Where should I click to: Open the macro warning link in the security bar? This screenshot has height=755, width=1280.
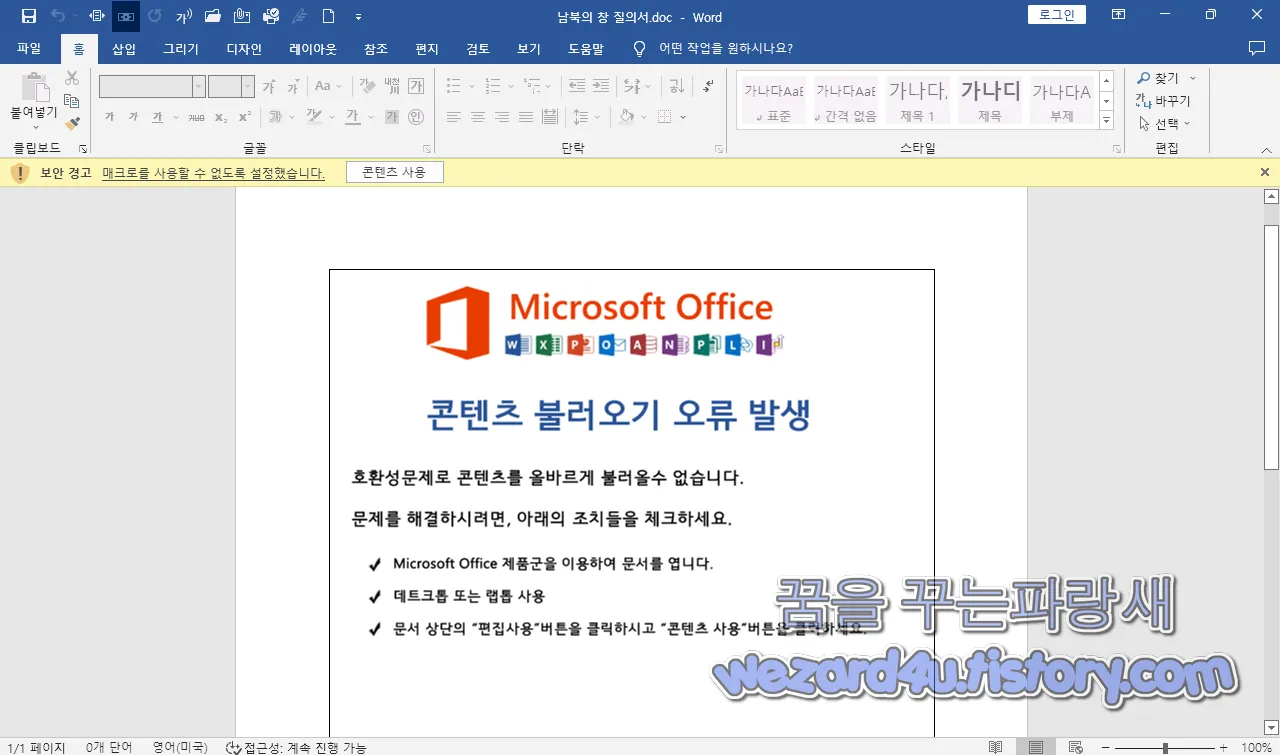coord(213,173)
